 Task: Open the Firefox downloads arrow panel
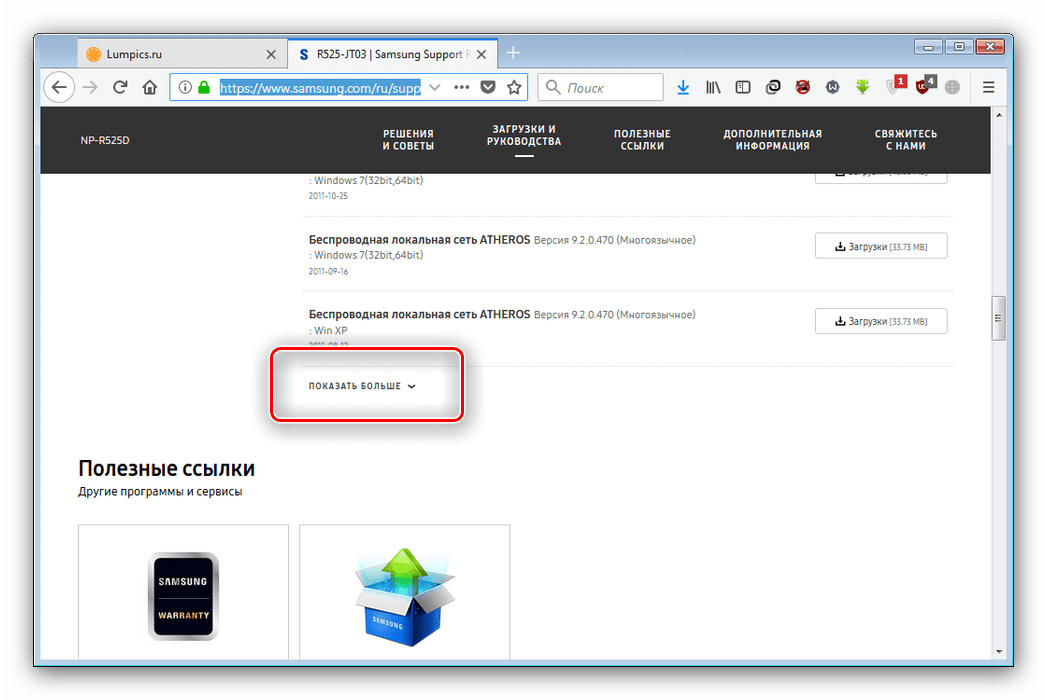pos(683,88)
